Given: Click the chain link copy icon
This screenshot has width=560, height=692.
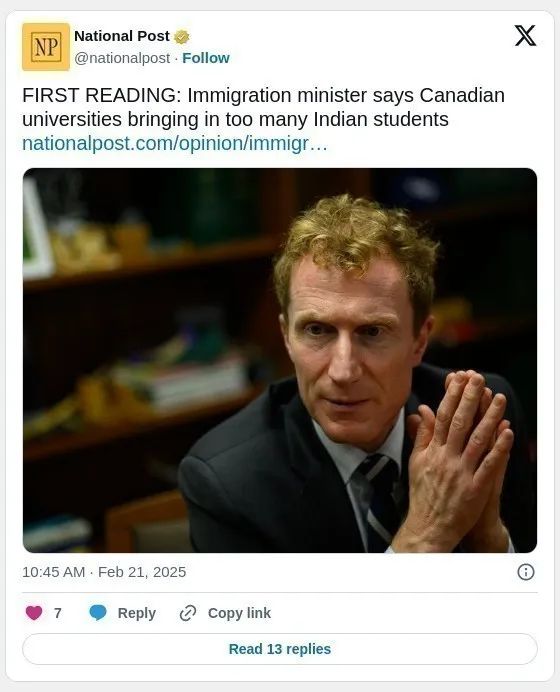Looking at the screenshot, I should [188, 613].
